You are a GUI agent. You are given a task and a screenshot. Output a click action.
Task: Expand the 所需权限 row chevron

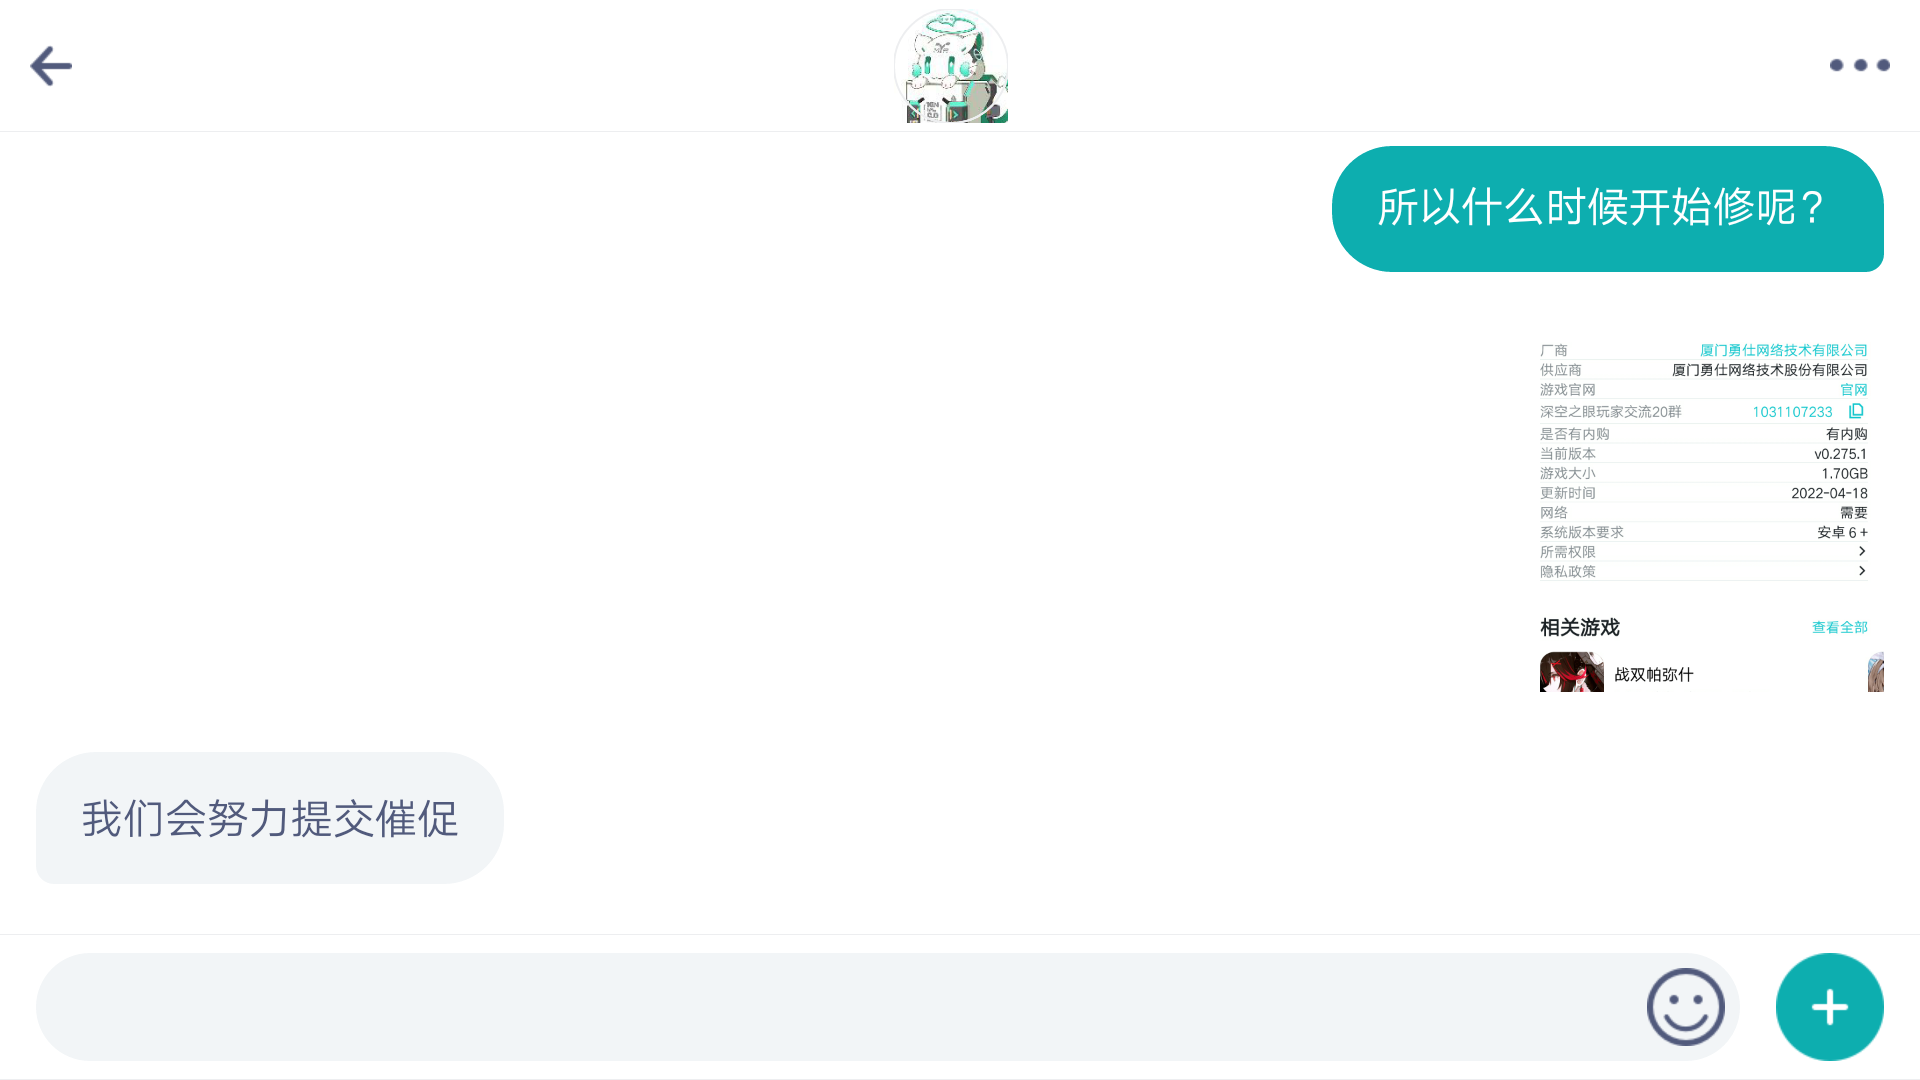[x=1862, y=551]
